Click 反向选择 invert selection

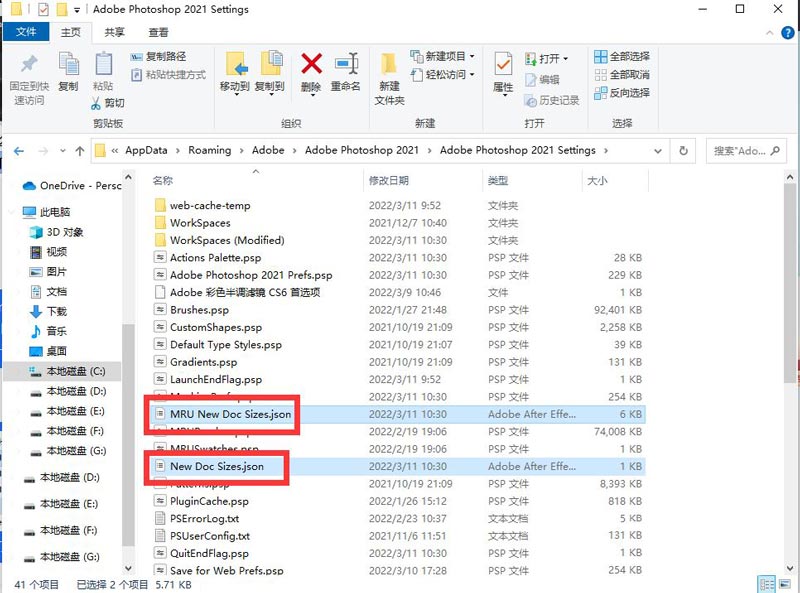coord(622,93)
